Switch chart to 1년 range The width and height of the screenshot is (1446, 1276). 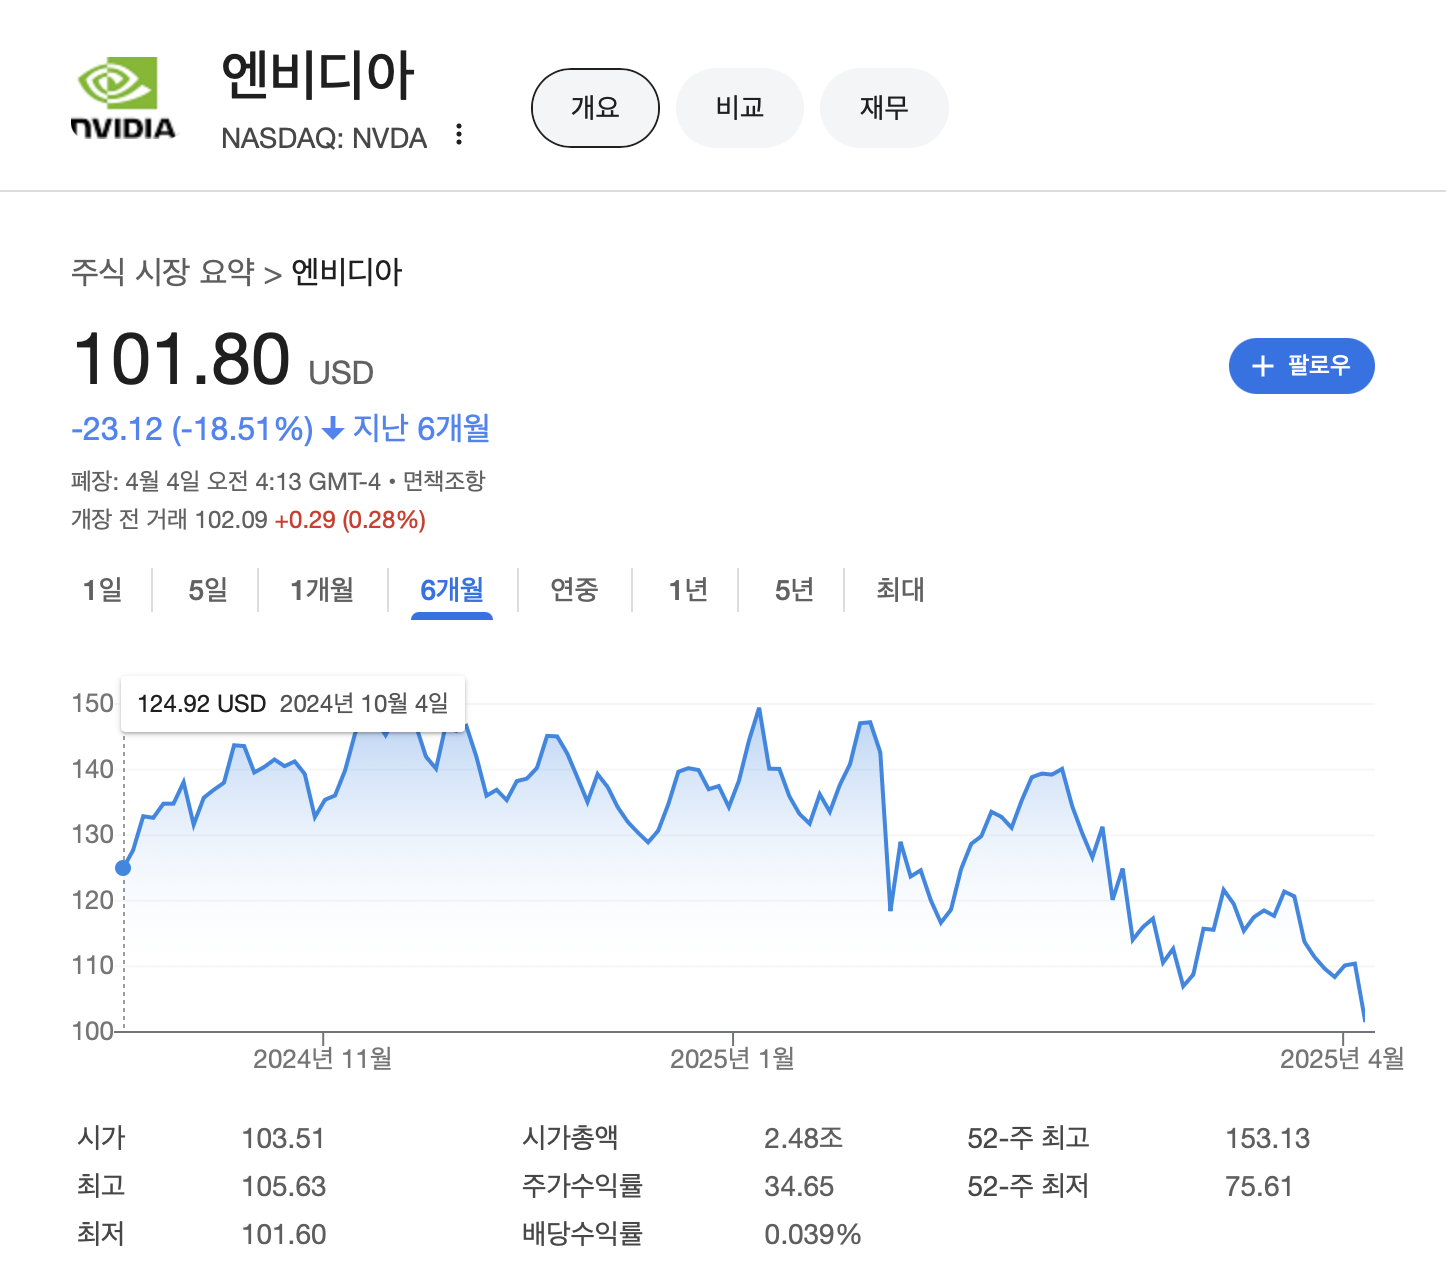point(688,590)
